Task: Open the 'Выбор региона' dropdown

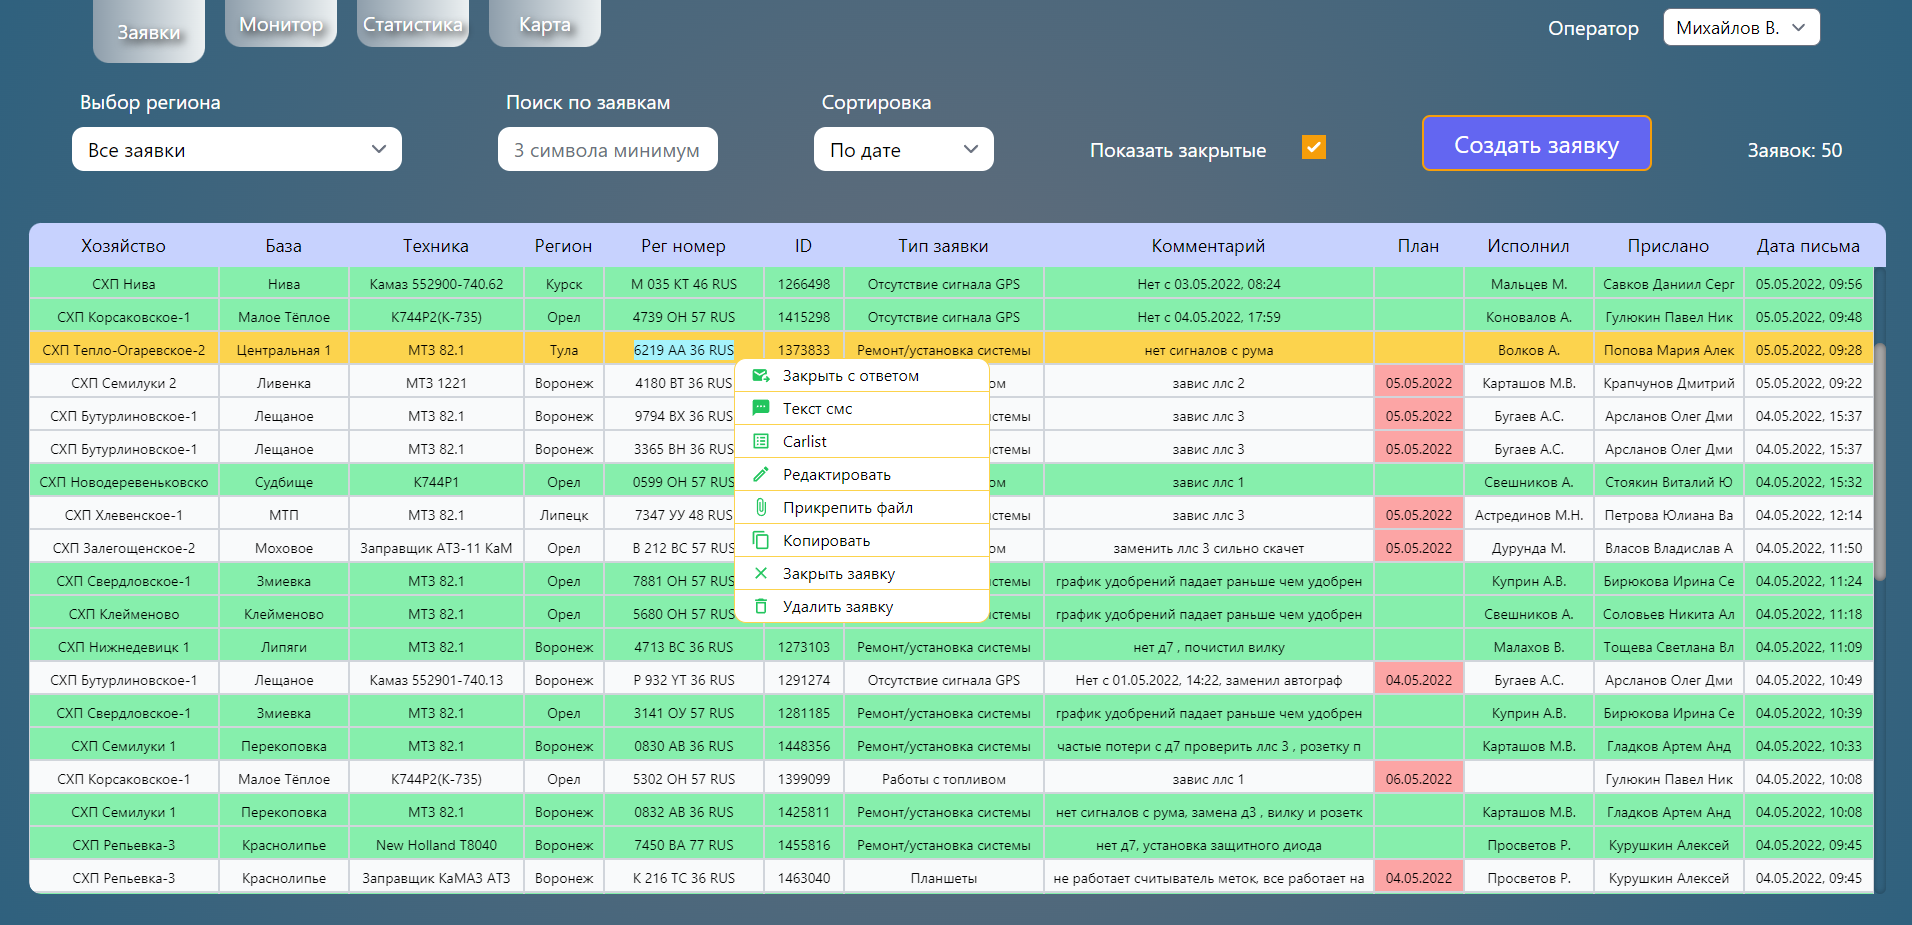Action: click(236, 148)
